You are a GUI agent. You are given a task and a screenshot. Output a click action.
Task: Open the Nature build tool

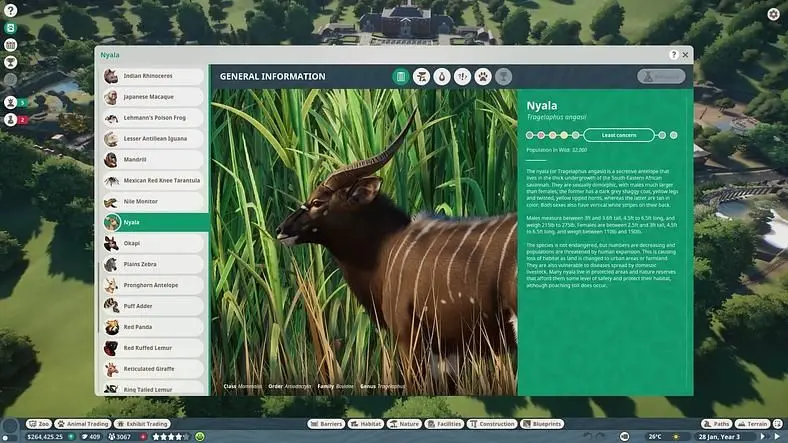click(x=405, y=424)
